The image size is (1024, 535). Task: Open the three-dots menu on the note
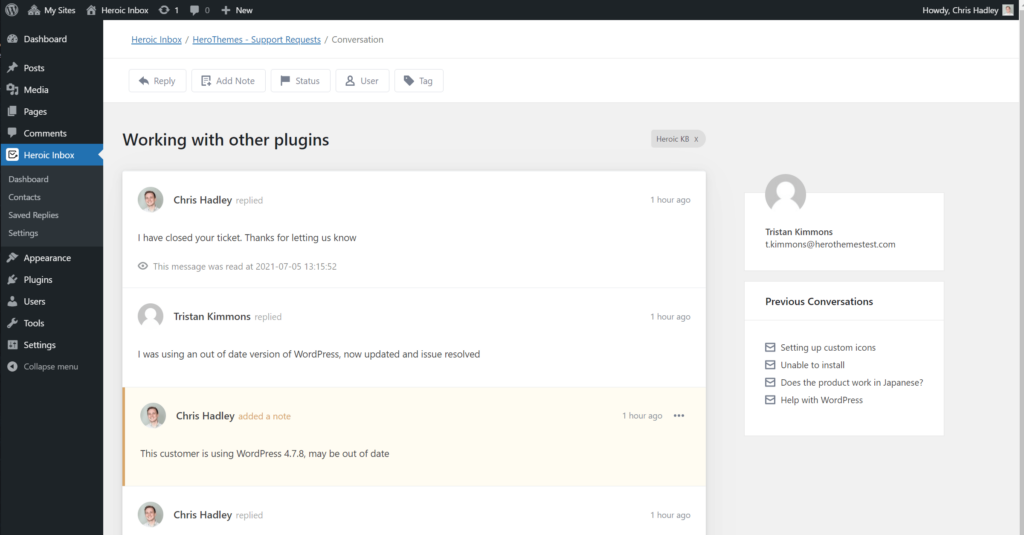(x=679, y=416)
